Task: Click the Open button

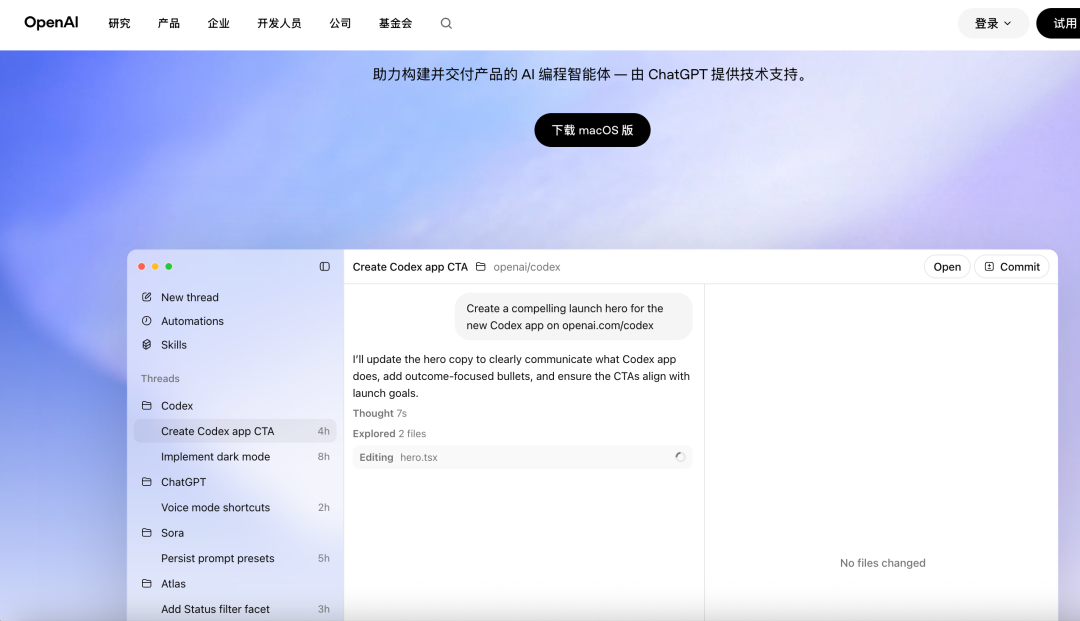Action: [x=947, y=266]
